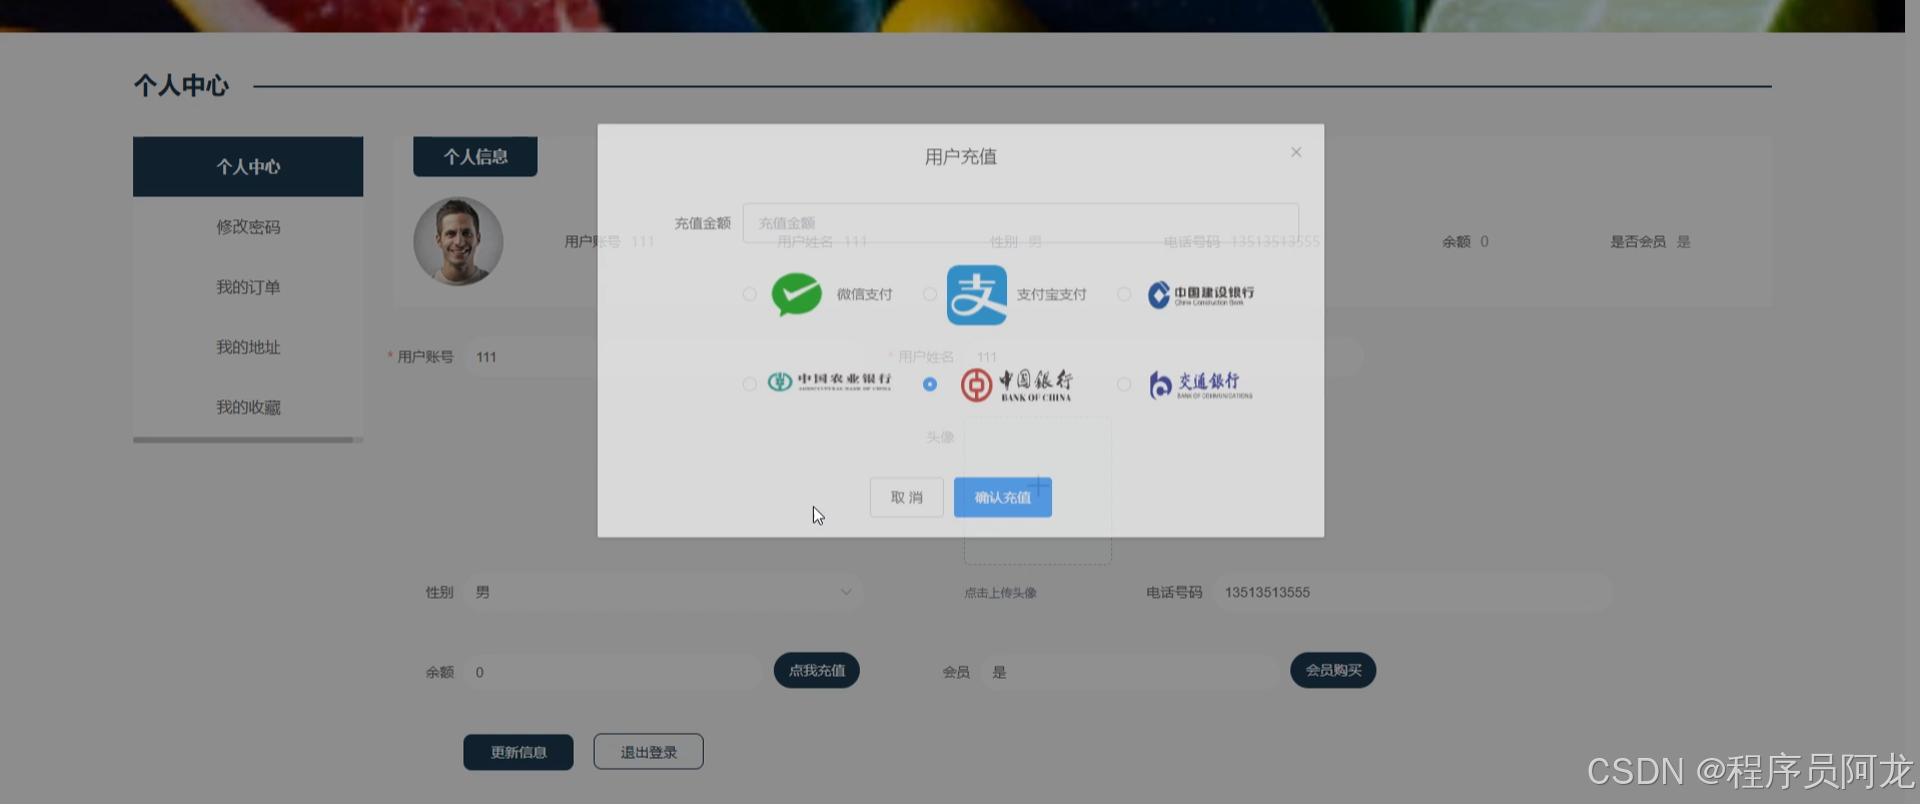Click the 会员购买 button
Image resolution: width=1920 pixels, height=804 pixels.
click(x=1333, y=670)
